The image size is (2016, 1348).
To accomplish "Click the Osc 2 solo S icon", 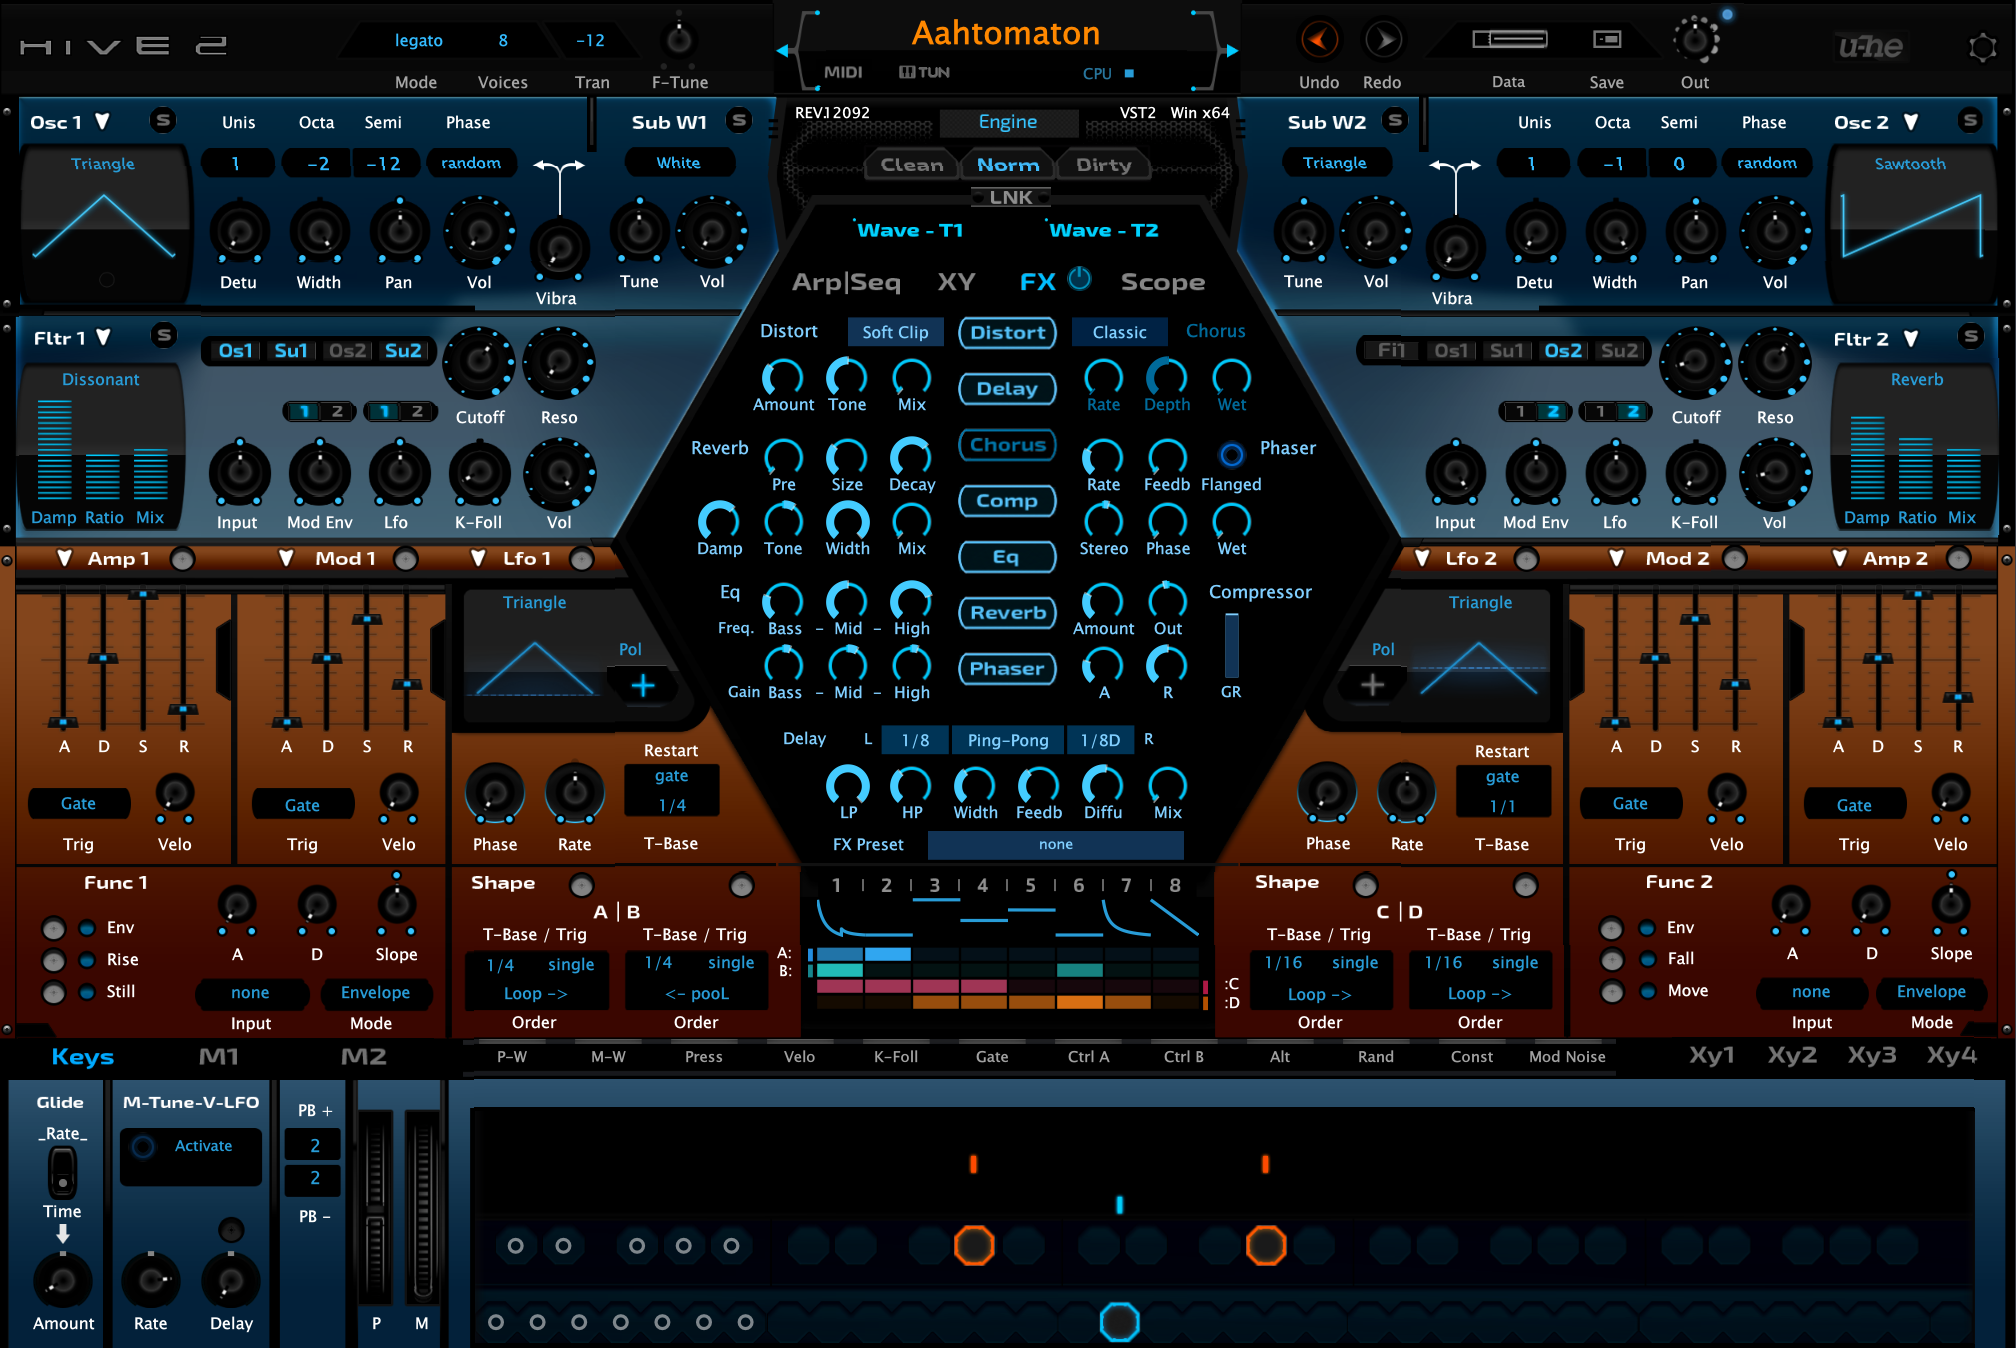I will click(x=1970, y=121).
